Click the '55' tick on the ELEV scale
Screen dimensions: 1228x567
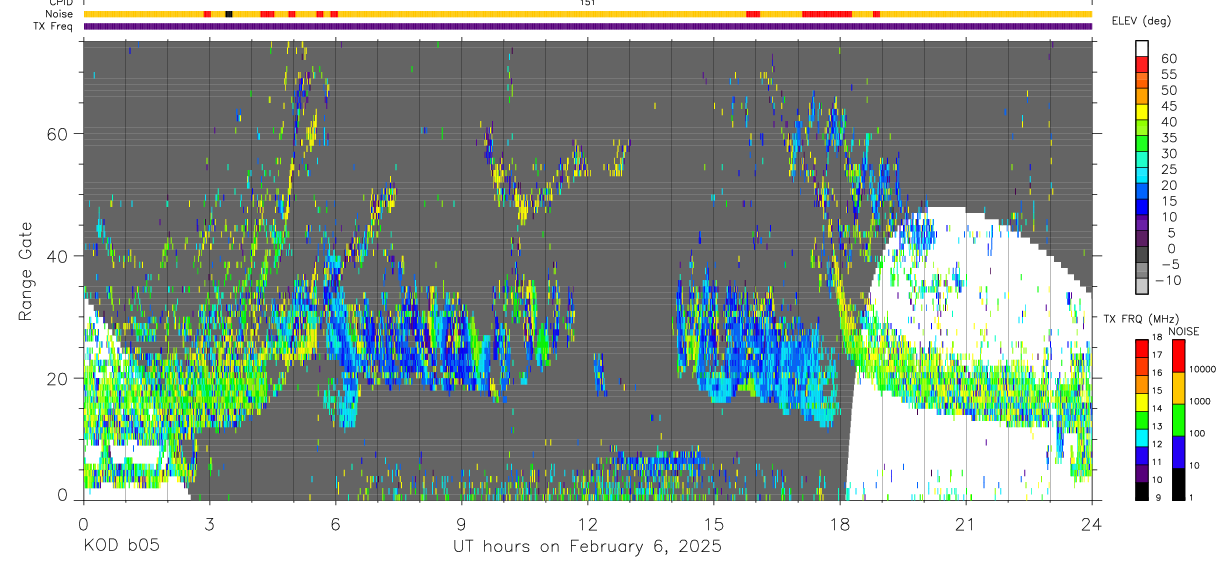[x=1167, y=74]
